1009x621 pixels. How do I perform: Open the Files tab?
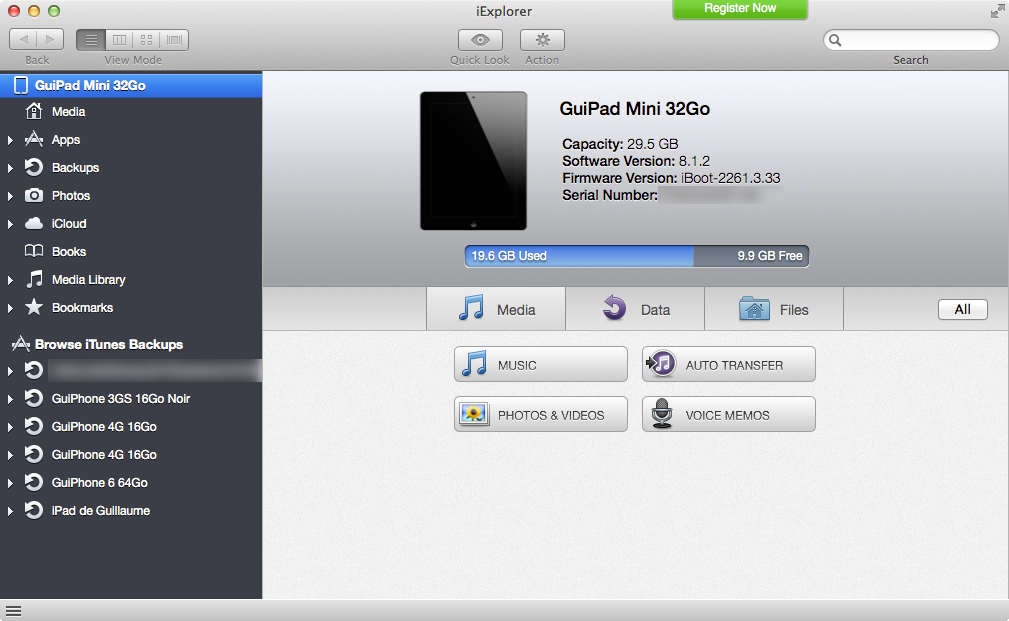(774, 309)
